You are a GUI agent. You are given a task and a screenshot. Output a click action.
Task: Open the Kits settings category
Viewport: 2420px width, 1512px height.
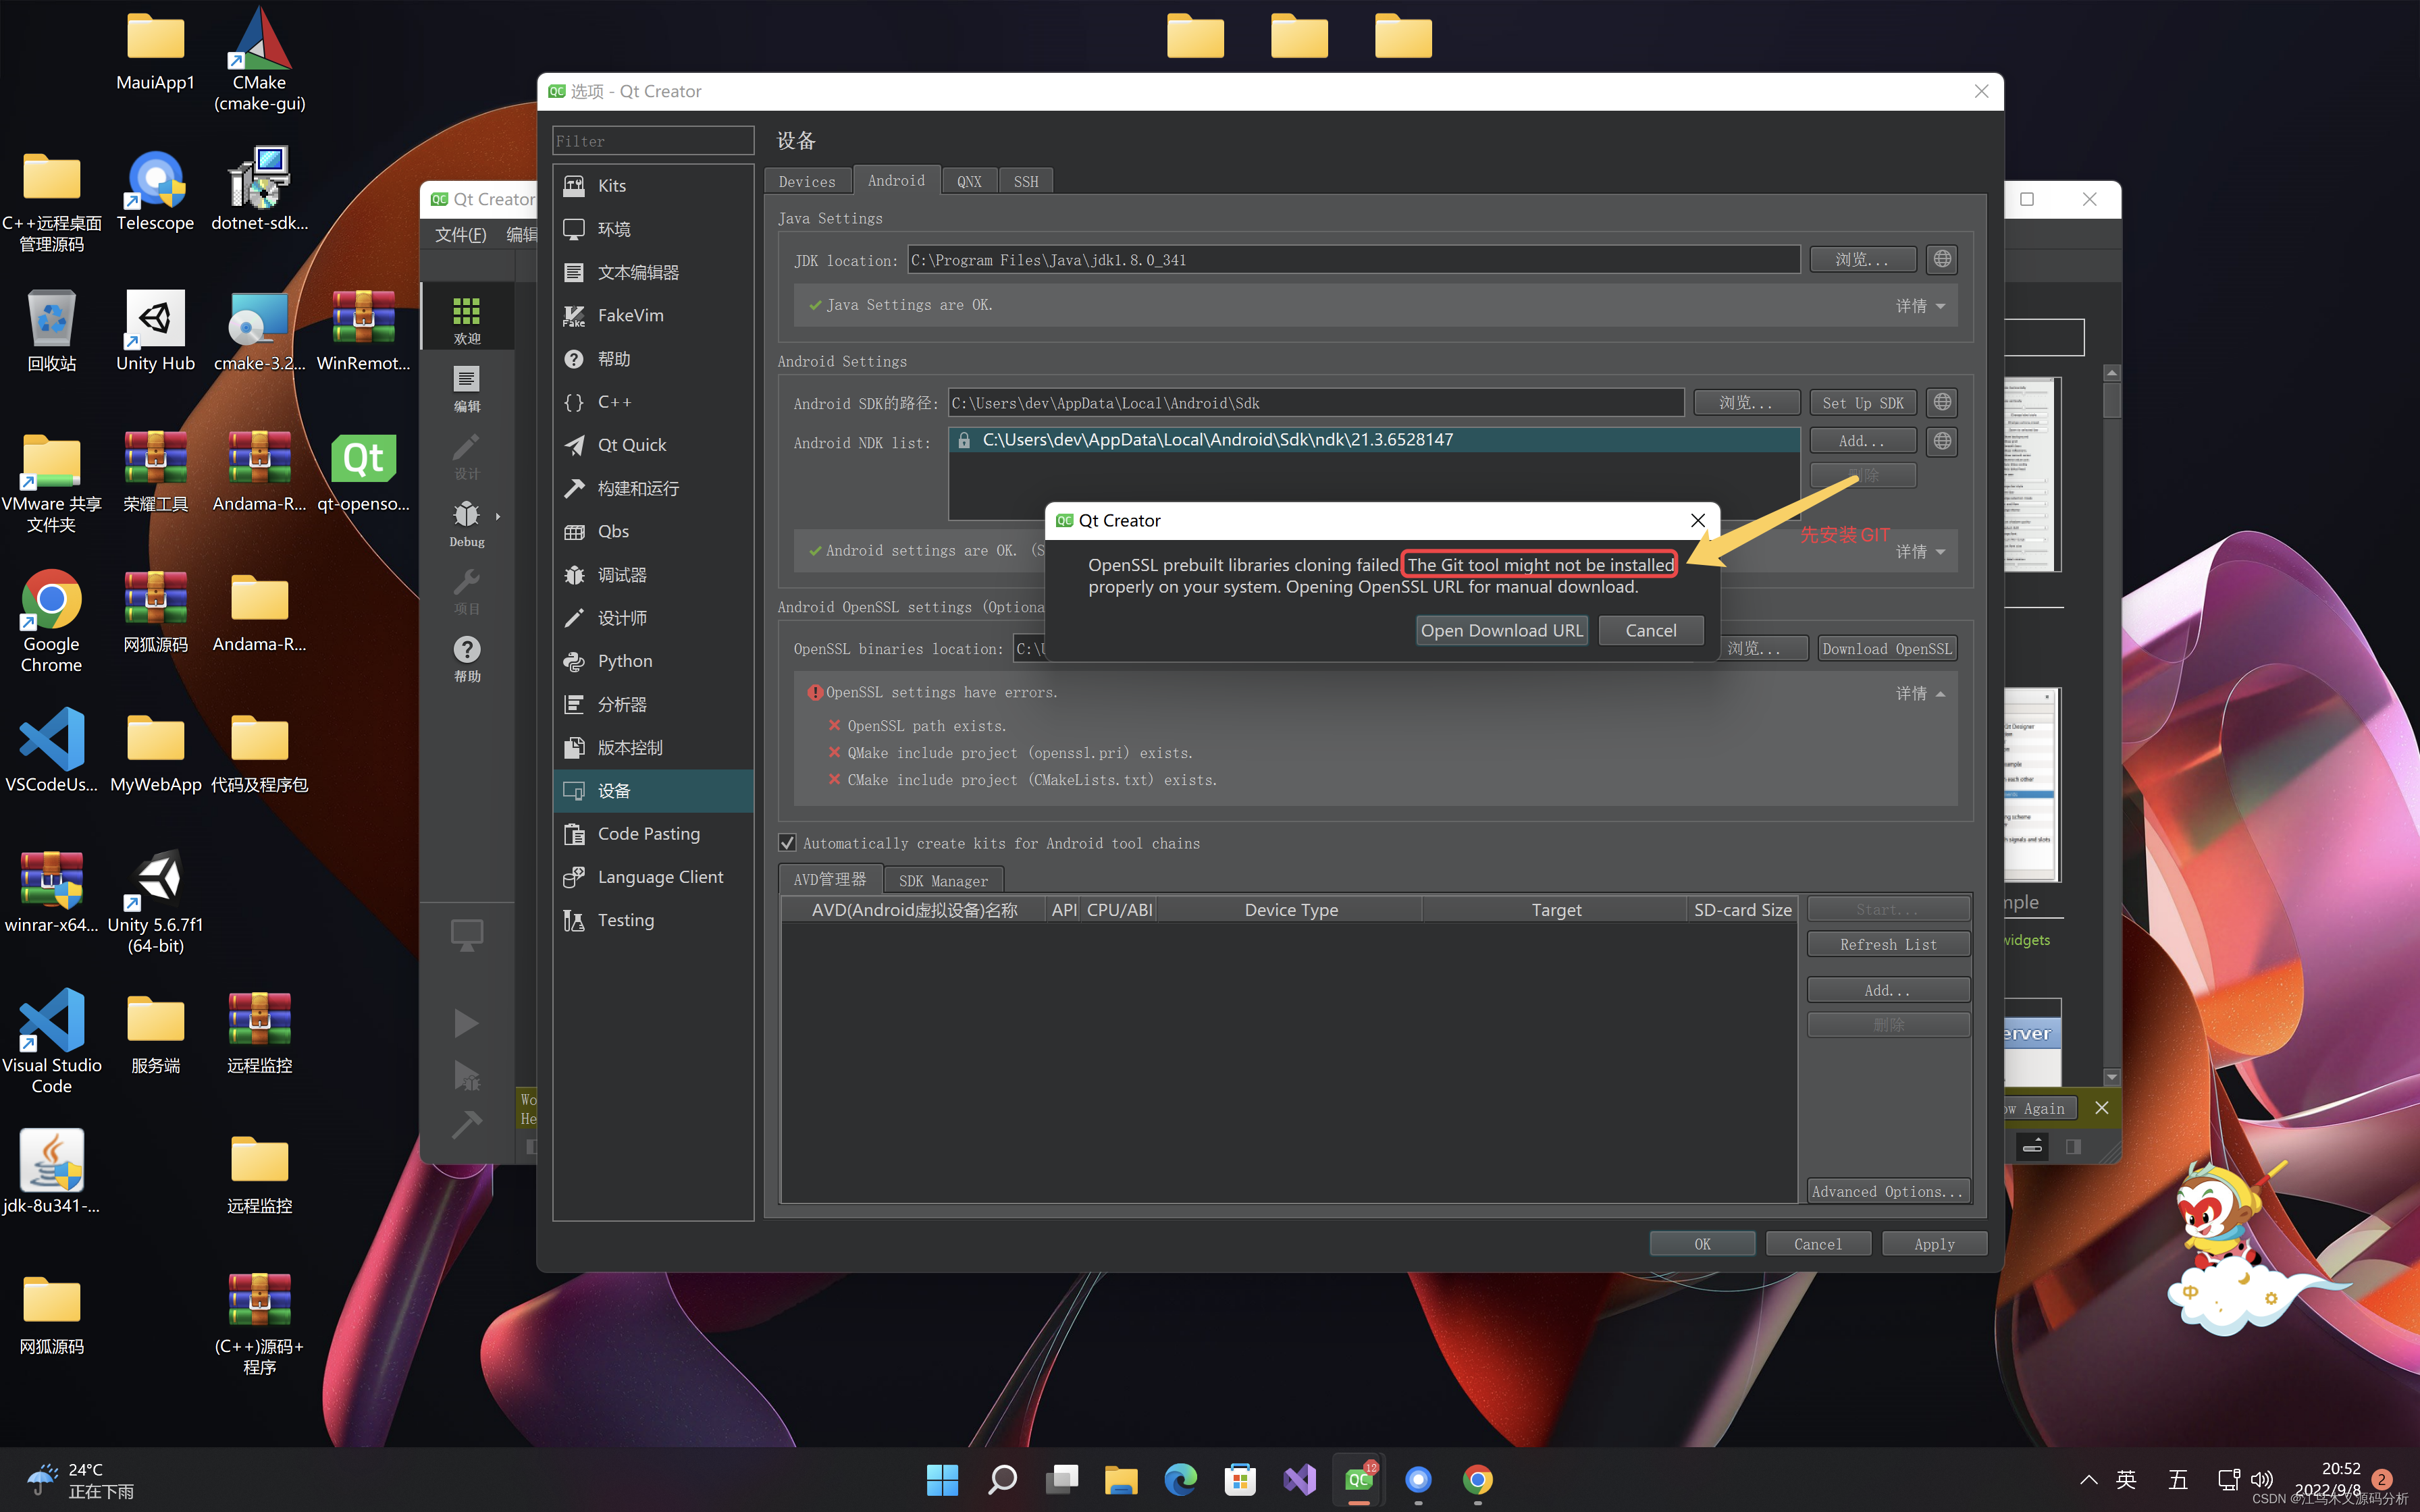coord(611,186)
